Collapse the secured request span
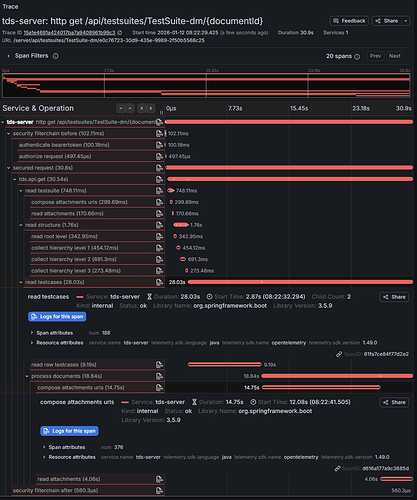The image size is (417, 500). point(9,168)
